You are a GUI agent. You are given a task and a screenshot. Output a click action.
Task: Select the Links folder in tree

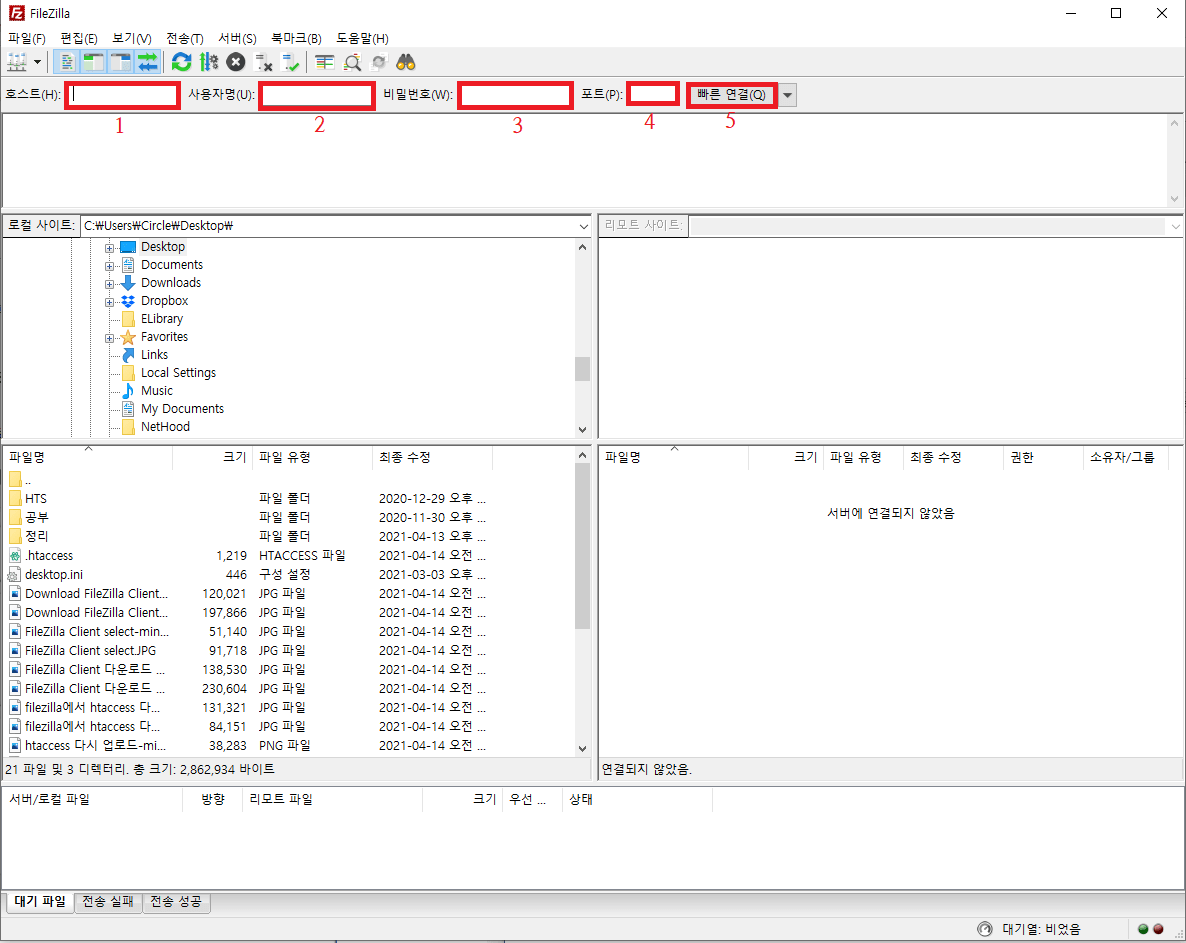pyautogui.click(x=154, y=355)
